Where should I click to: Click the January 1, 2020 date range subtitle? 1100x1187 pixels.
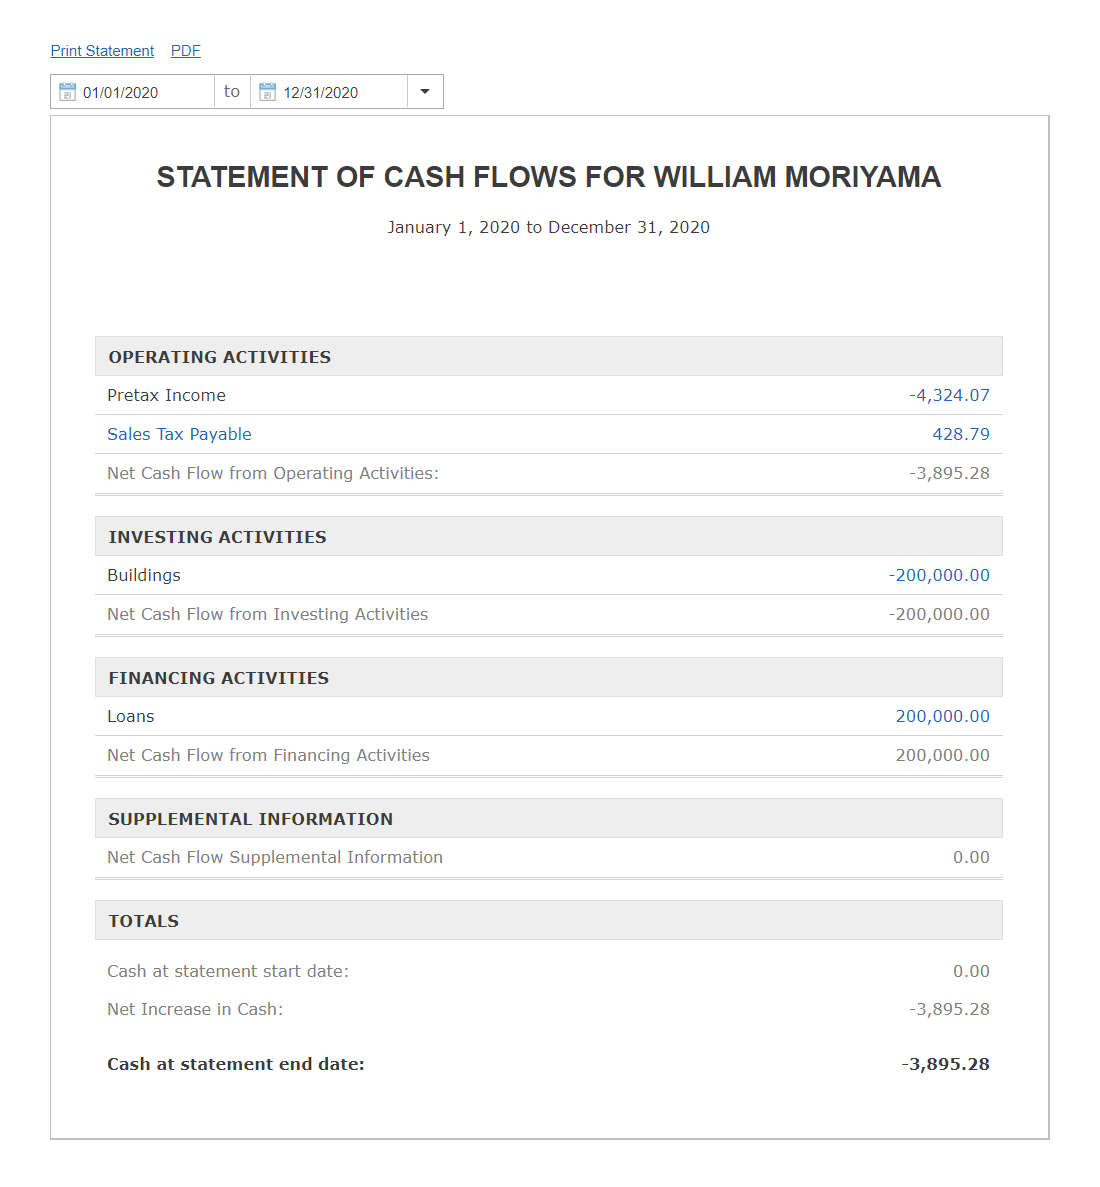[x=549, y=227]
